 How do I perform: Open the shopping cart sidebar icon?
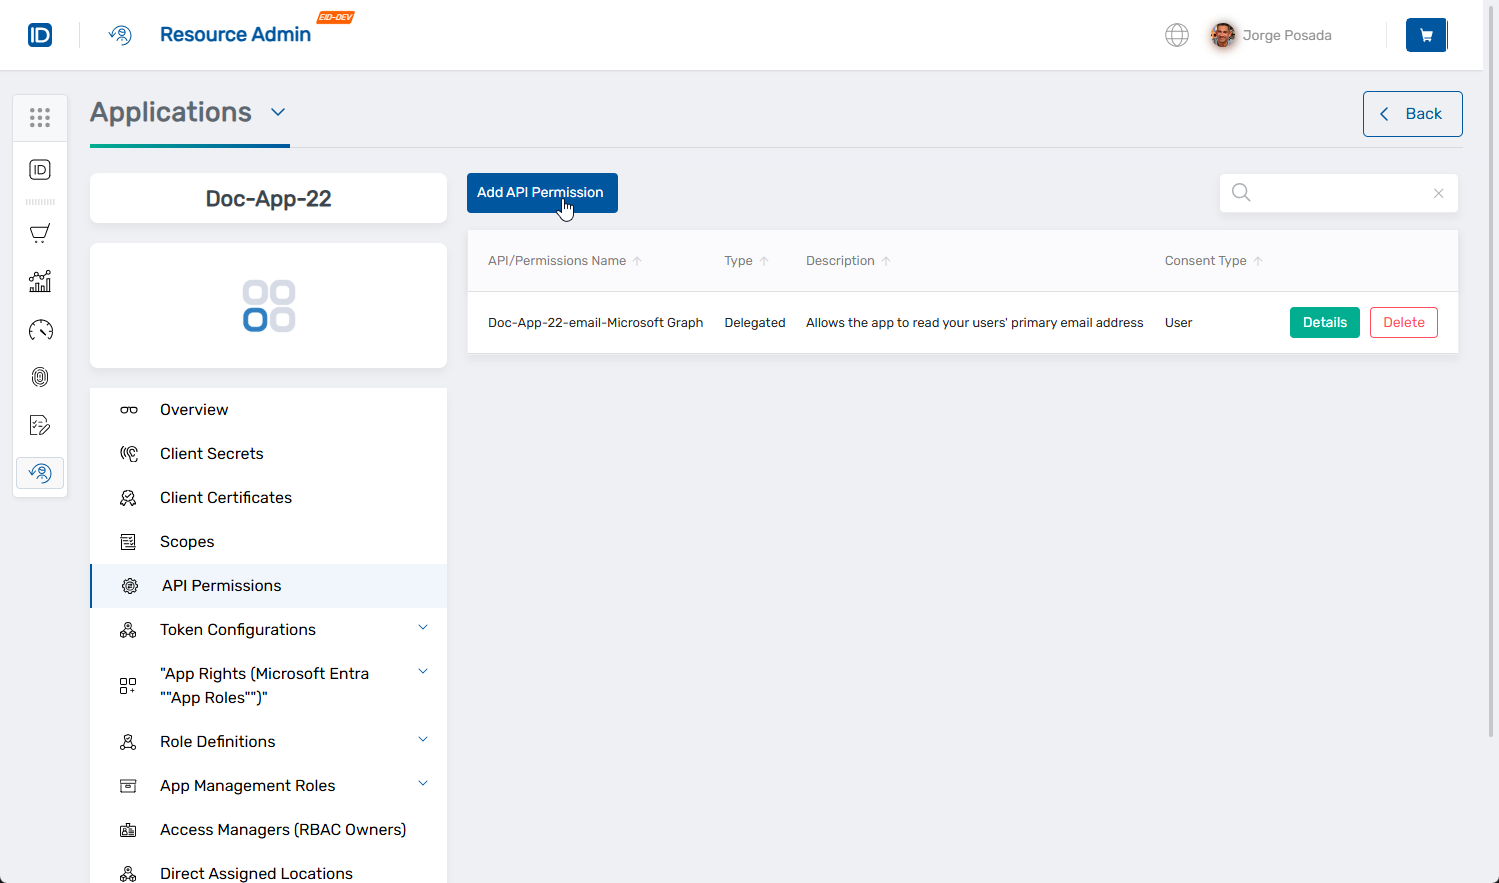coord(40,233)
